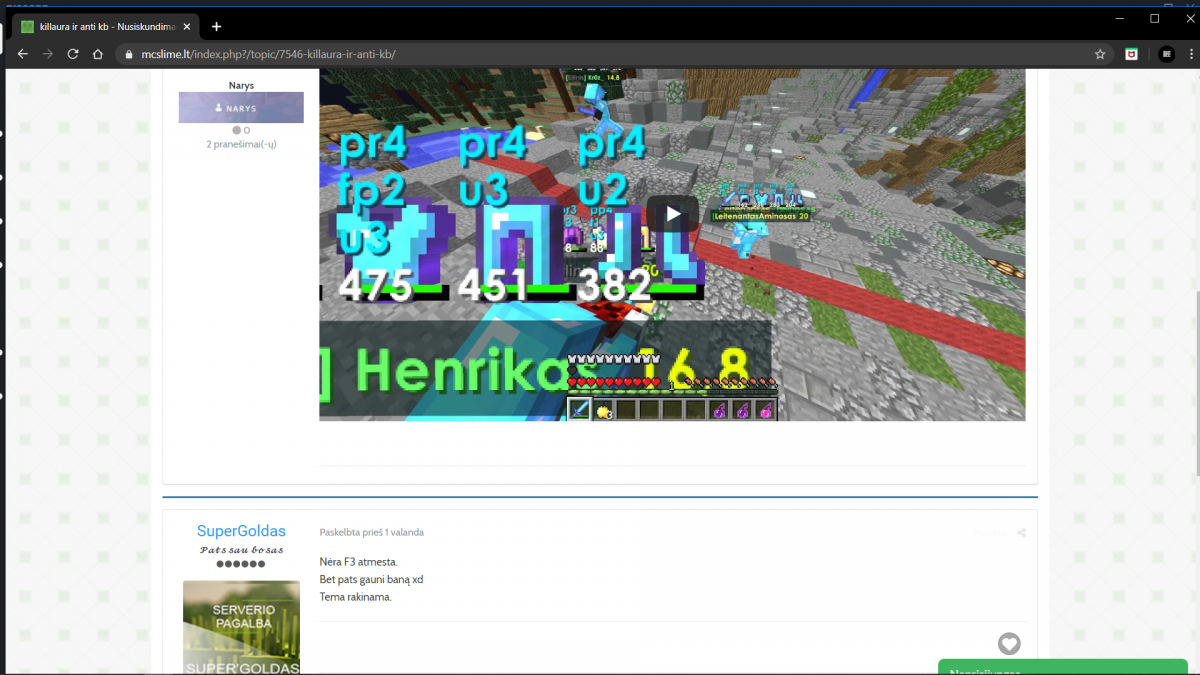Close the killaura ir anti kb tab
Image resolution: width=1200 pixels, height=675 pixels.
(x=187, y=26)
